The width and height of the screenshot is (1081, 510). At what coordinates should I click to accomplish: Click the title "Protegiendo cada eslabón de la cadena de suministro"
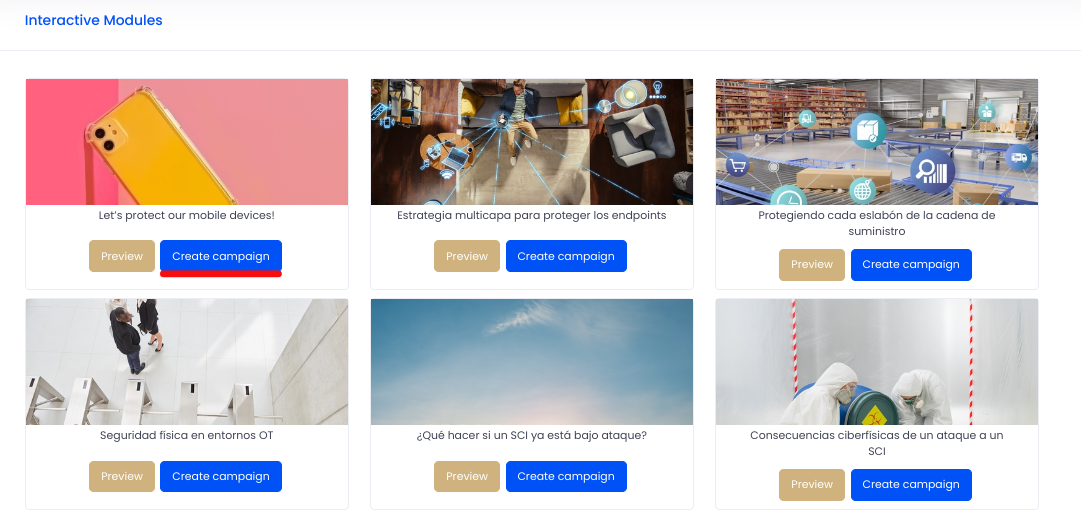tap(877, 223)
